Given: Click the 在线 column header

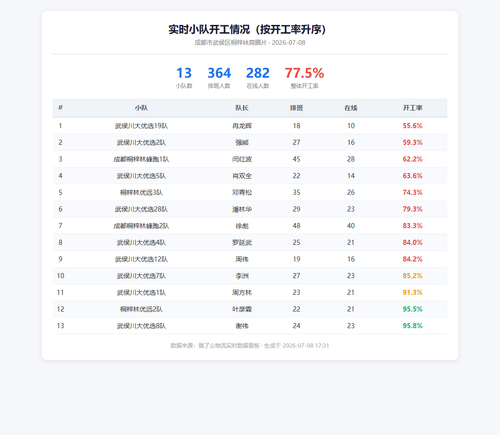Looking at the screenshot, I should [x=351, y=108].
